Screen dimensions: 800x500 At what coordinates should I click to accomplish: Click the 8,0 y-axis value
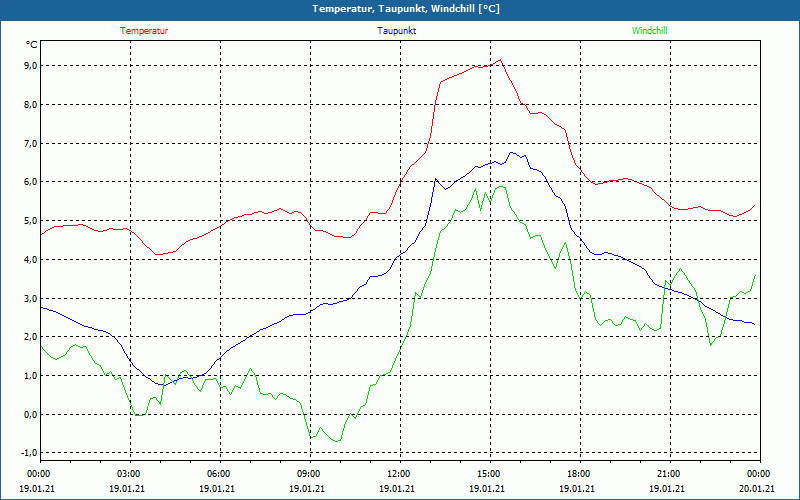pyautogui.click(x=31, y=105)
